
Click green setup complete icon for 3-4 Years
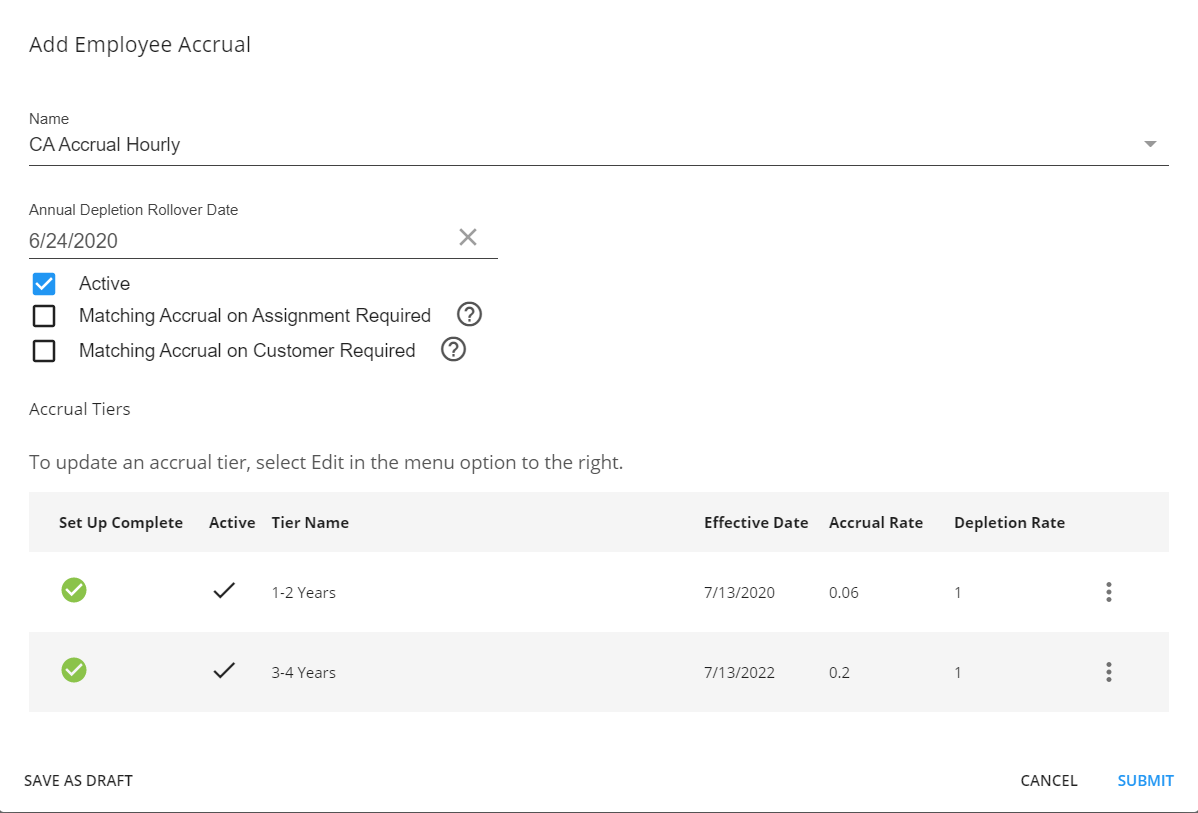point(74,671)
